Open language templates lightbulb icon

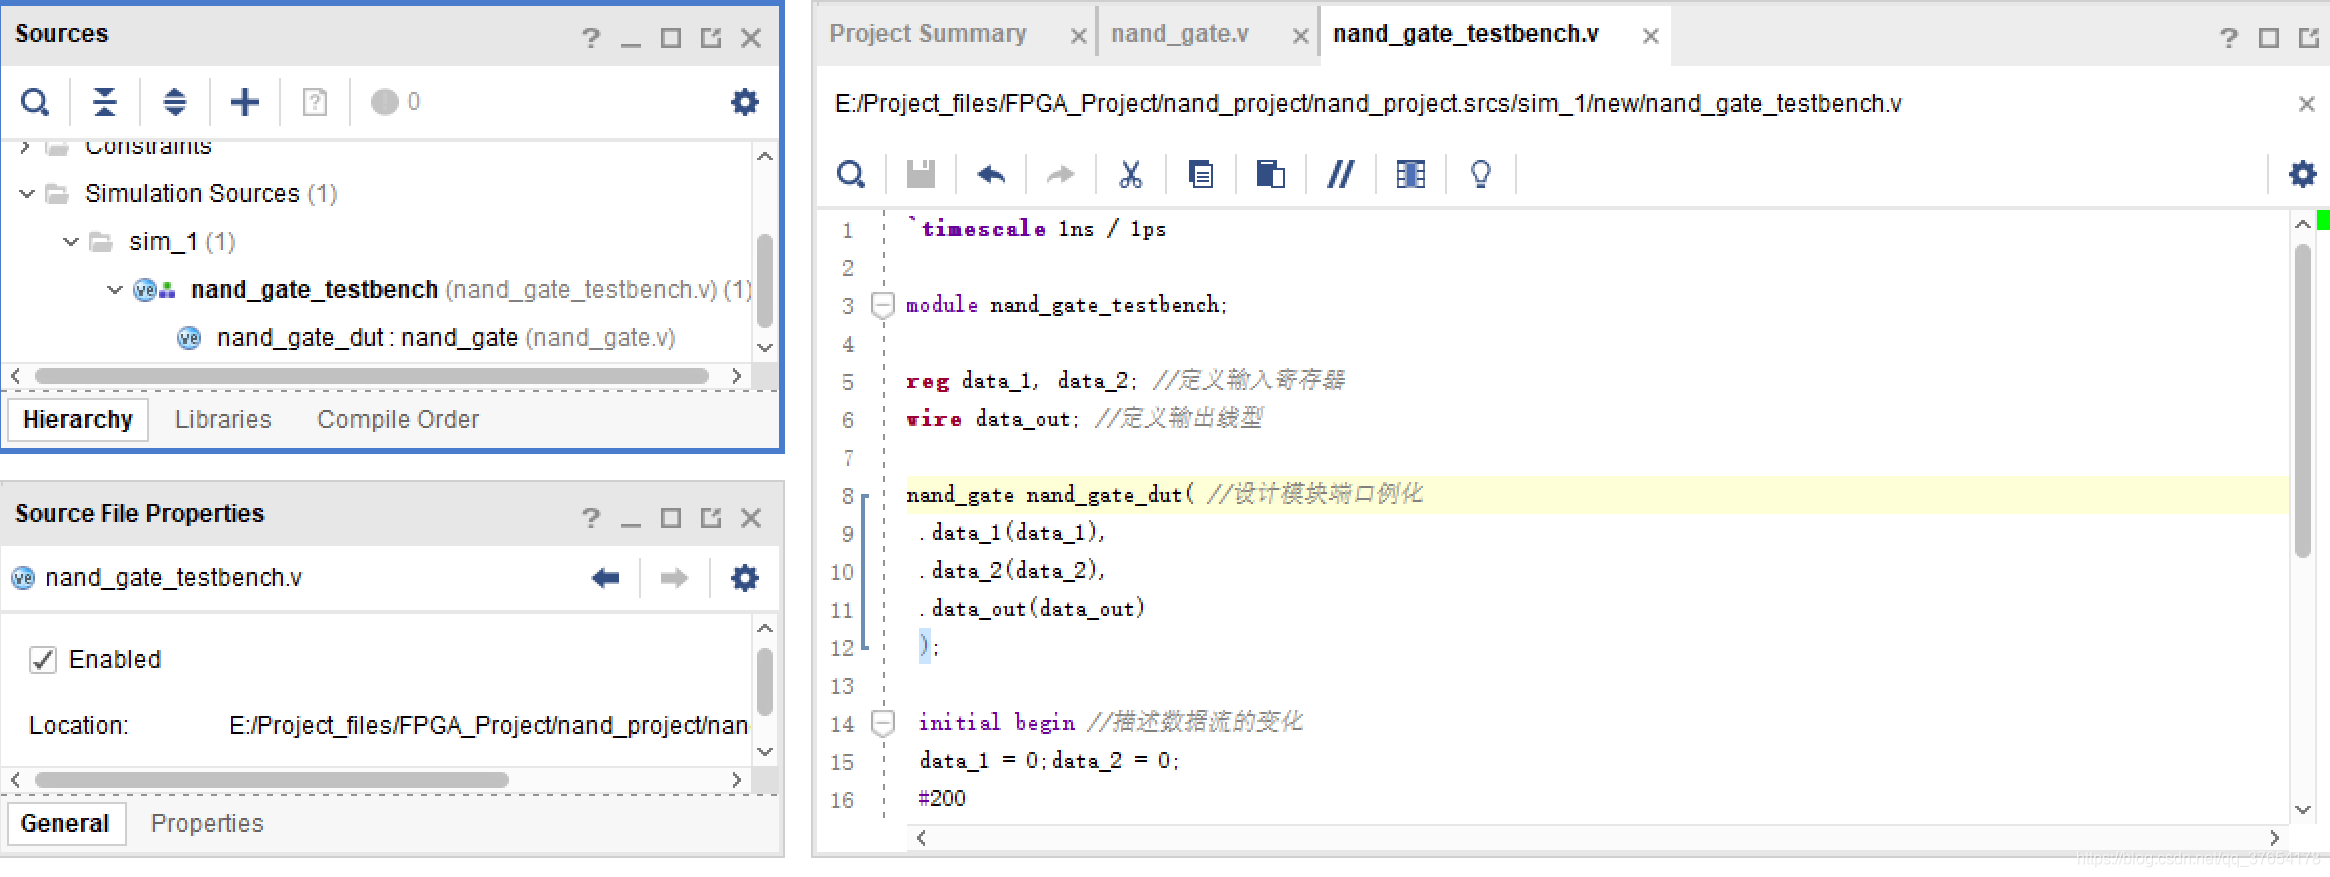[x=1481, y=174]
